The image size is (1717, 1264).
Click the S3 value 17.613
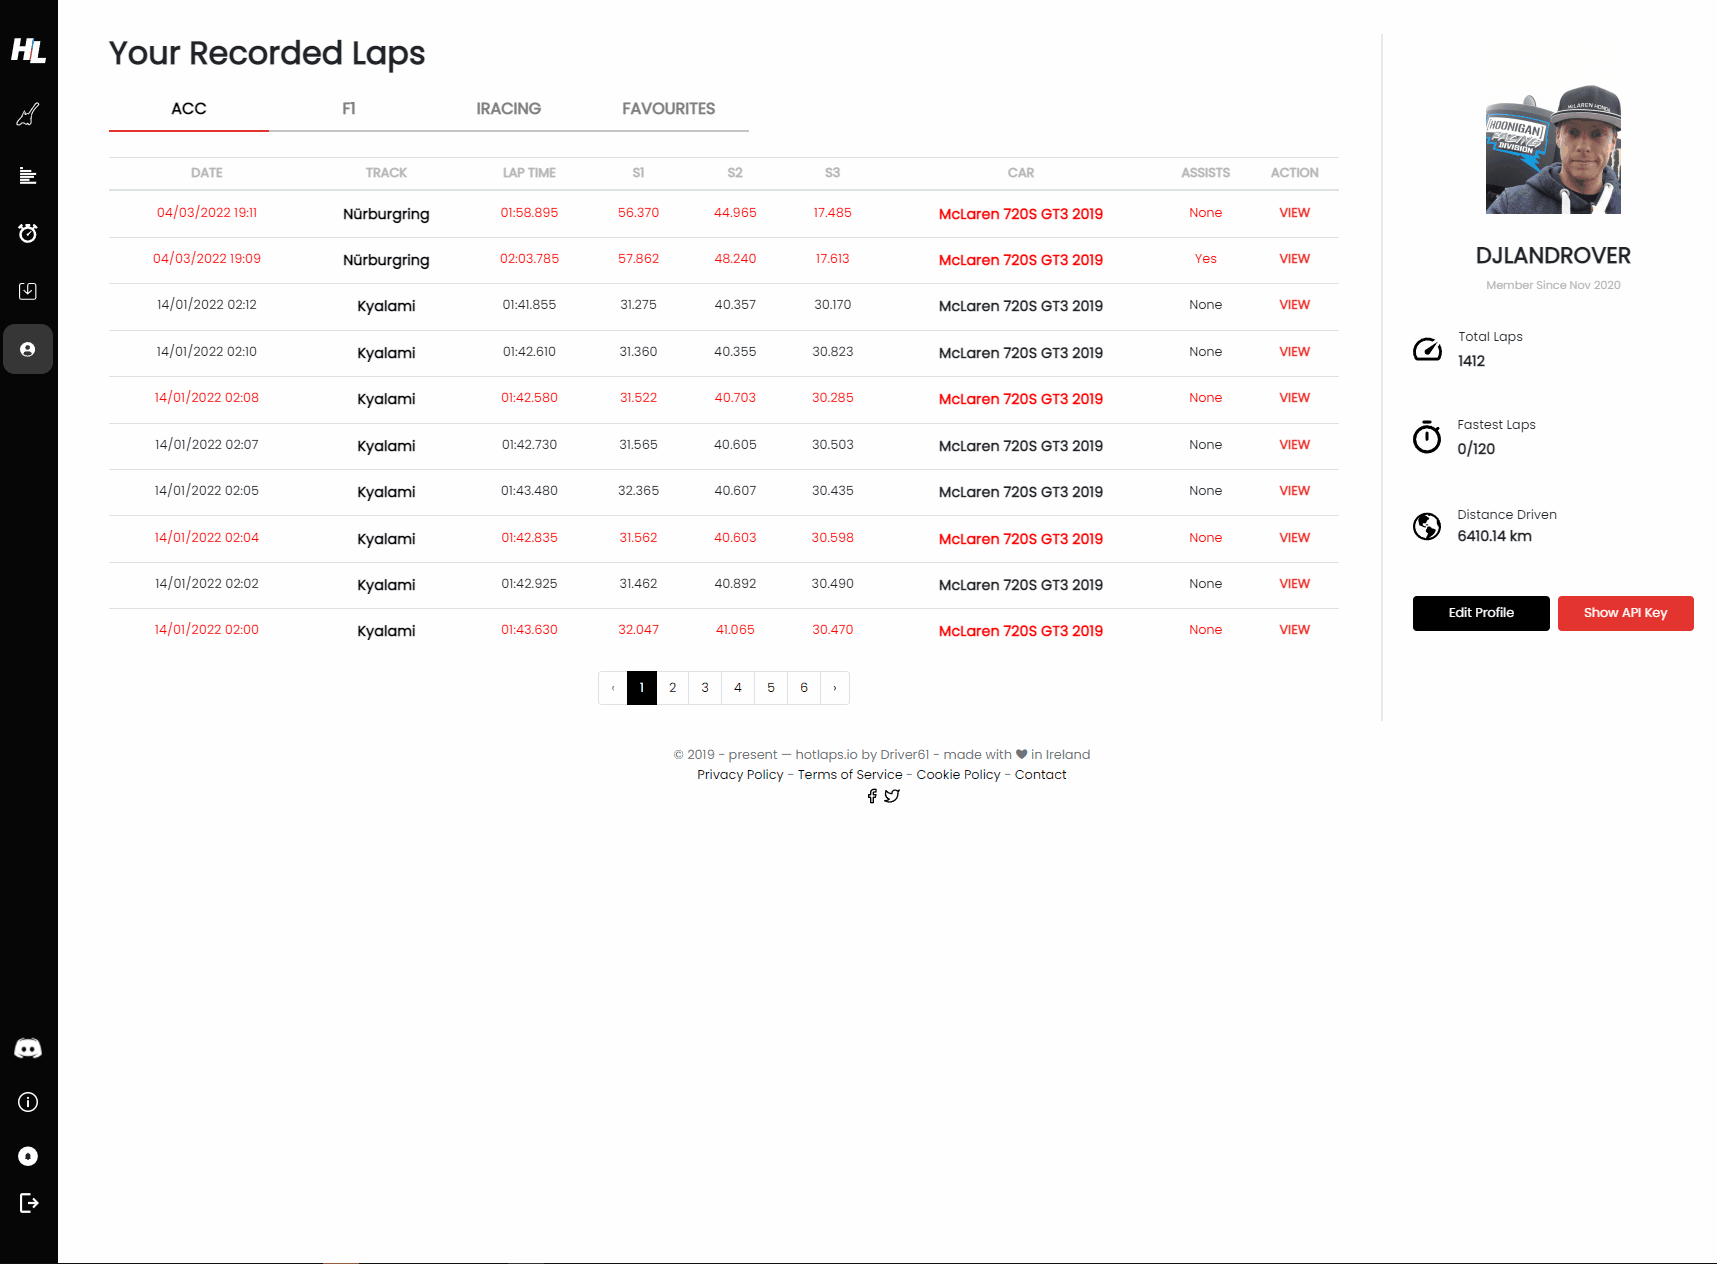pyautogui.click(x=832, y=259)
